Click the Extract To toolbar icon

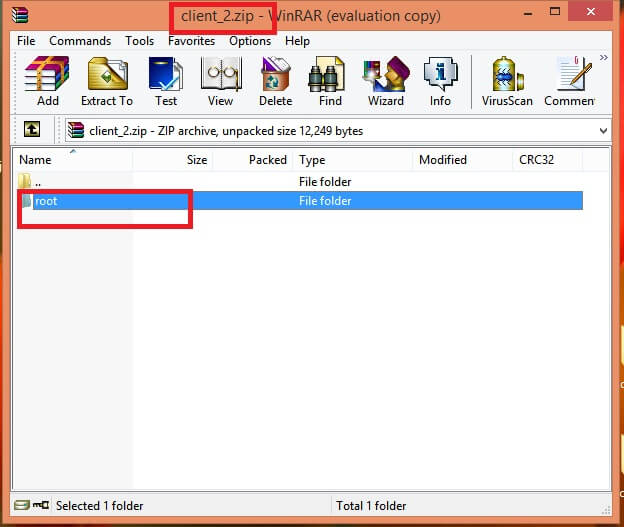(x=106, y=80)
